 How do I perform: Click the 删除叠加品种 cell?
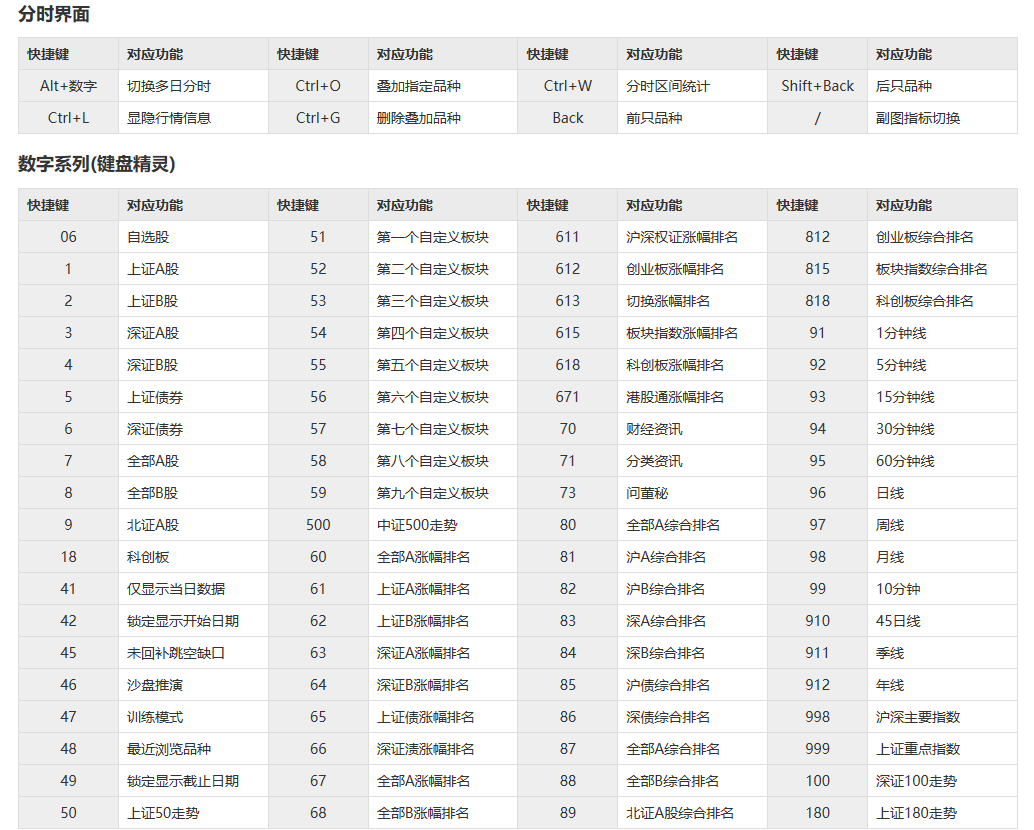442,118
